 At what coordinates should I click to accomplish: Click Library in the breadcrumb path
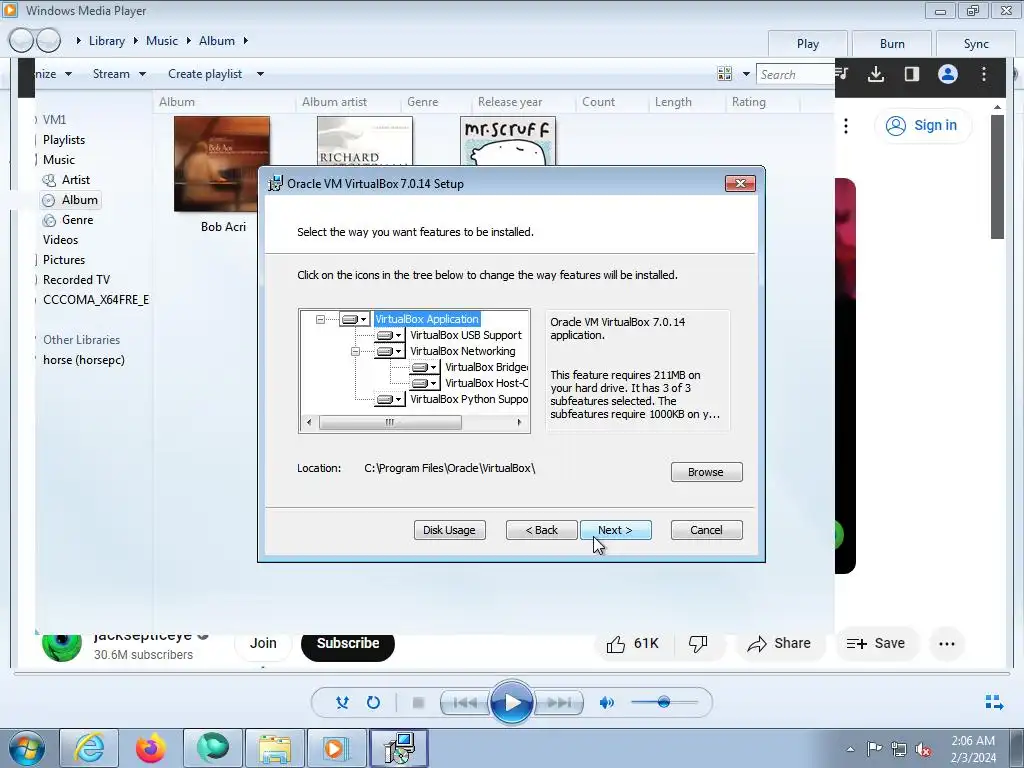[106, 40]
